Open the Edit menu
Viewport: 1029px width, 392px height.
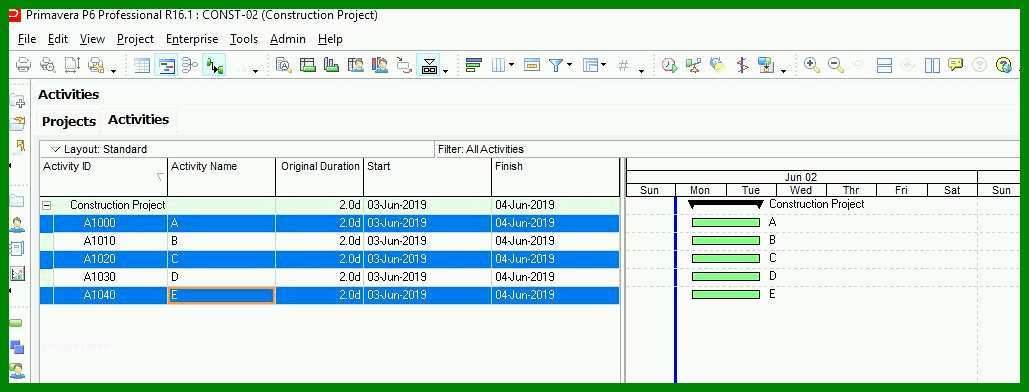pos(58,39)
